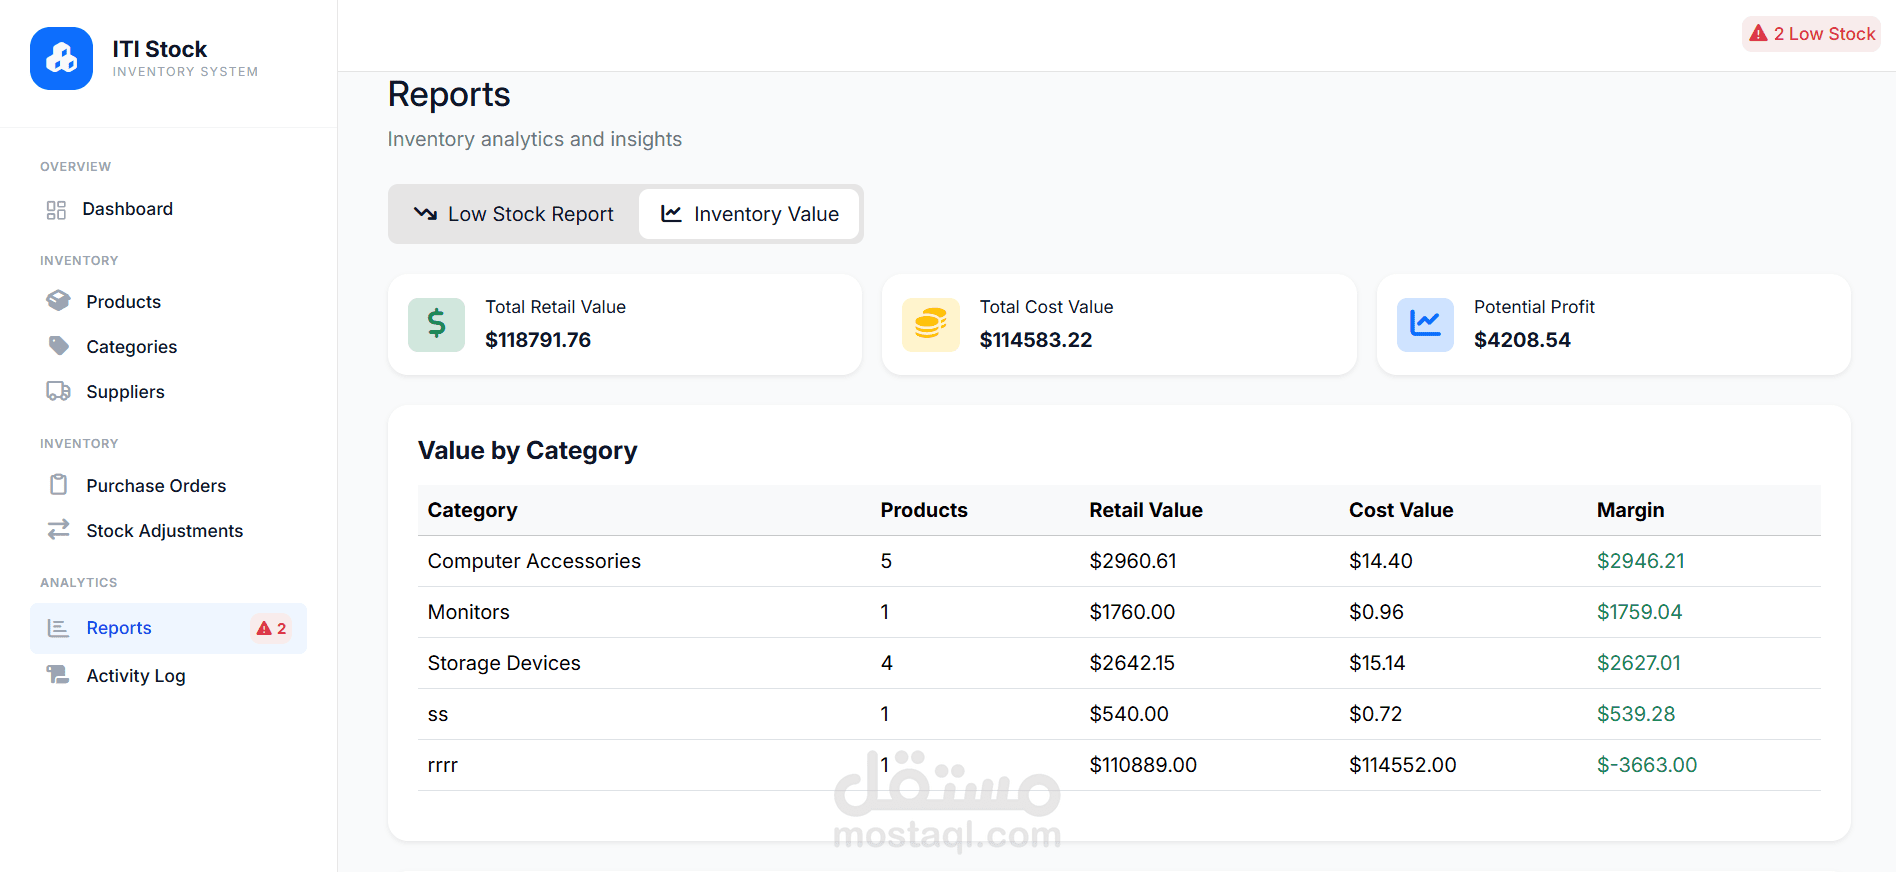Click the Purchase Orders clipboard icon
Image resolution: width=1896 pixels, height=872 pixels.
click(59, 485)
